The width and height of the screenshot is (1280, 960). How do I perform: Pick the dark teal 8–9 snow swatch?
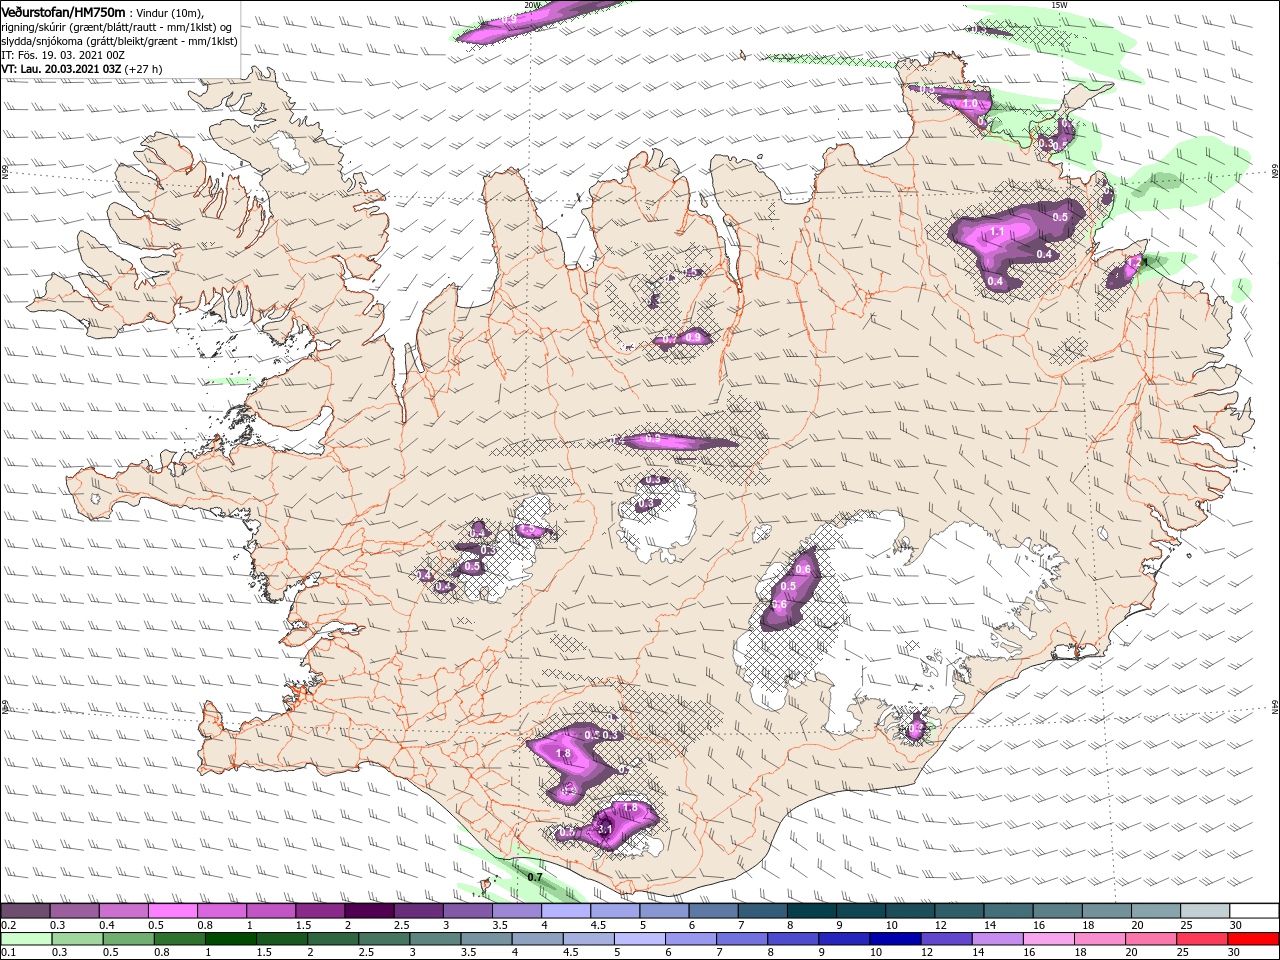(811, 911)
